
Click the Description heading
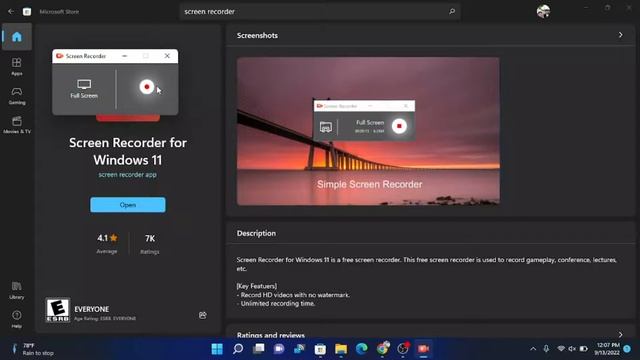[256, 233]
